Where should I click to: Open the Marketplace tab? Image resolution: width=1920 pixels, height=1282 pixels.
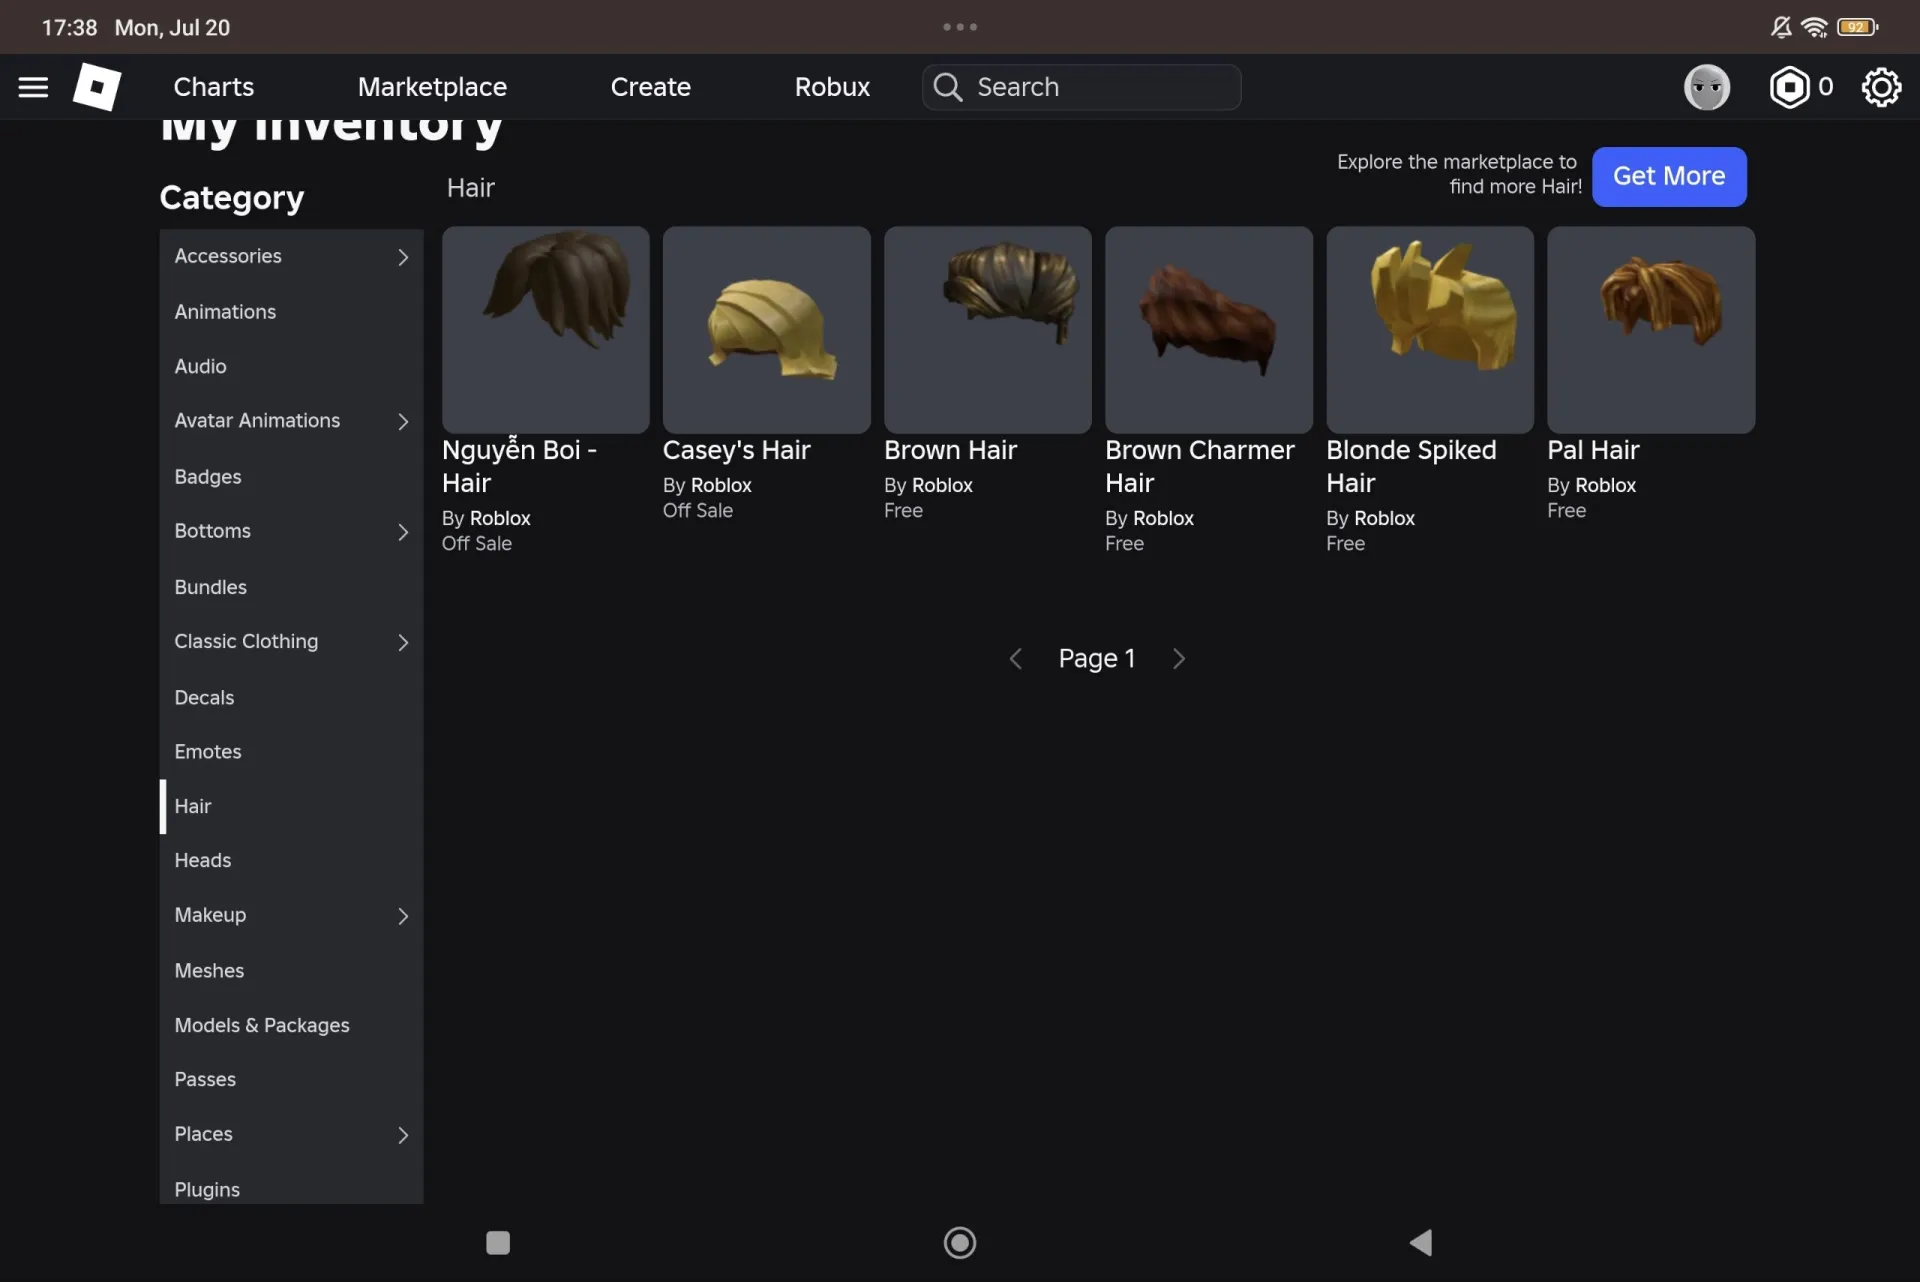[432, 87]
